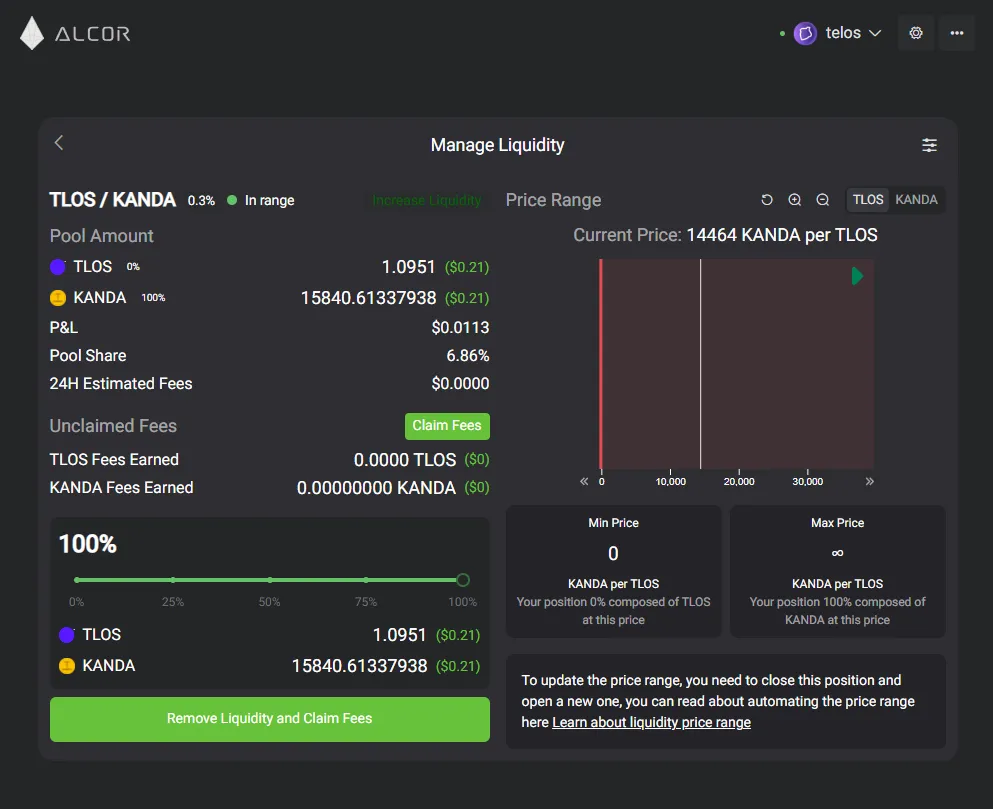Click the Alcor logo
Image resolution: width=993 pixels, height=809 pixels.
point(75,33)
